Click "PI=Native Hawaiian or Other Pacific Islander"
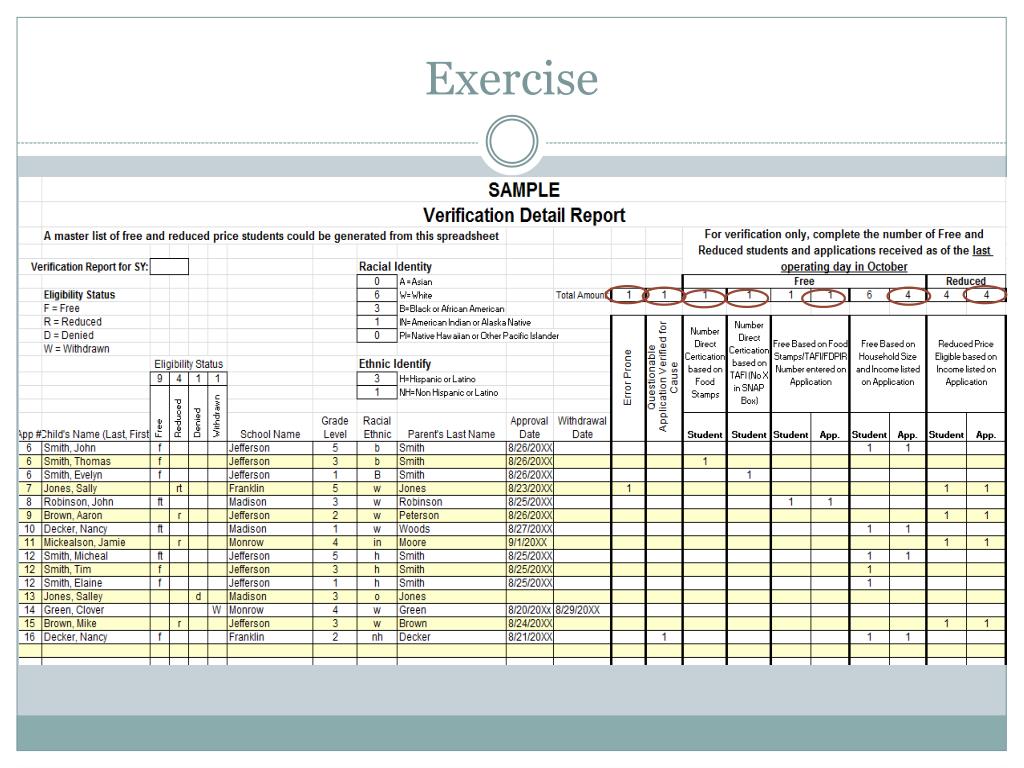The height and width of the screenshot is (768, 1024). [x=479, y=336]
